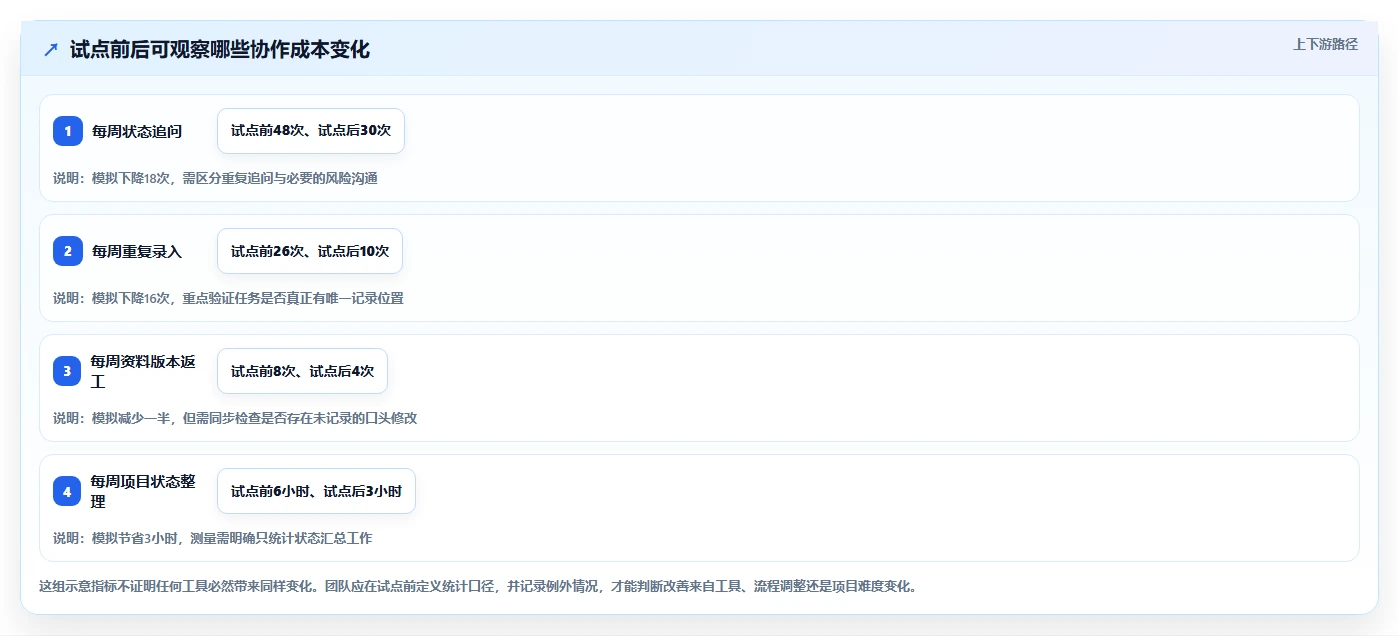This screenshot has width=1399, height=636.
Task: Click the note 模拟减少一半 description
Action: point(235,418)
